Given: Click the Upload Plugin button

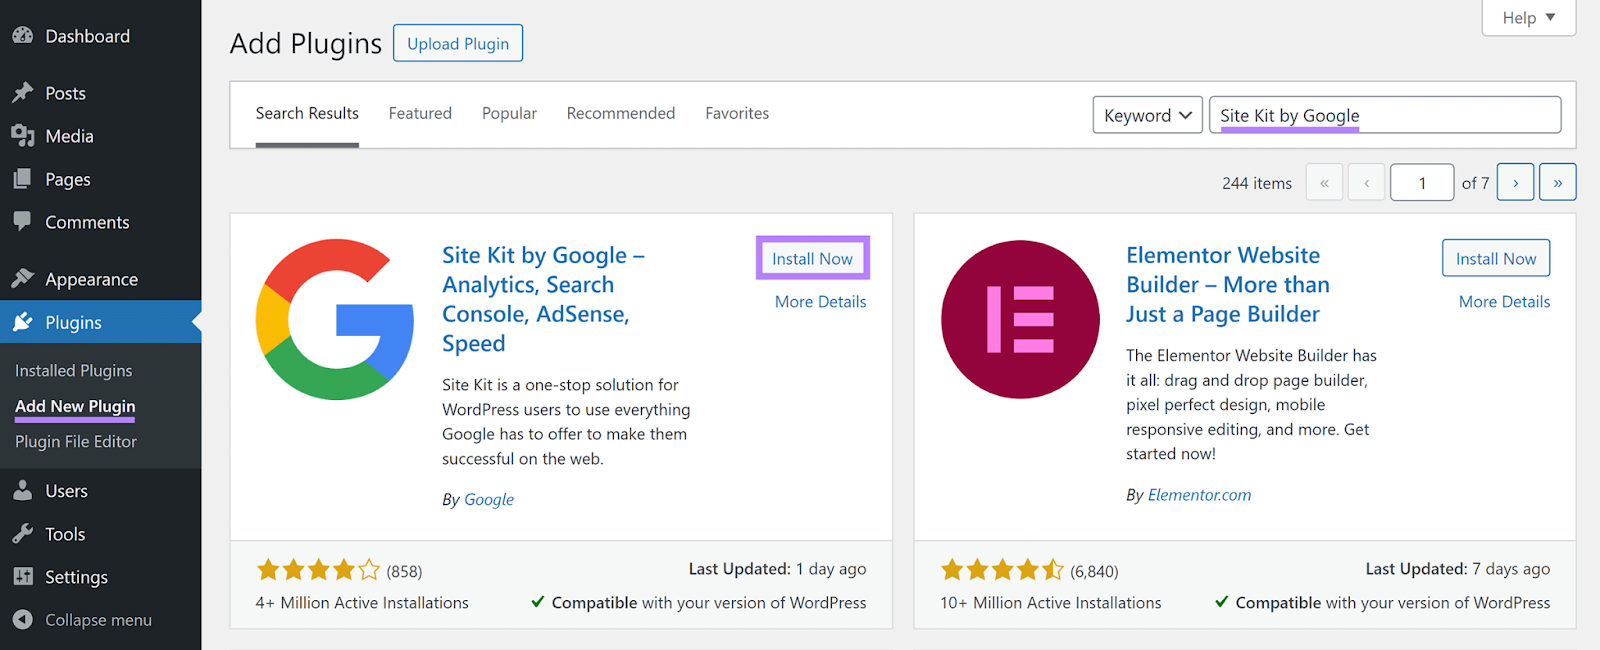Looking at the screenshot, I should (x=458, y=43).
